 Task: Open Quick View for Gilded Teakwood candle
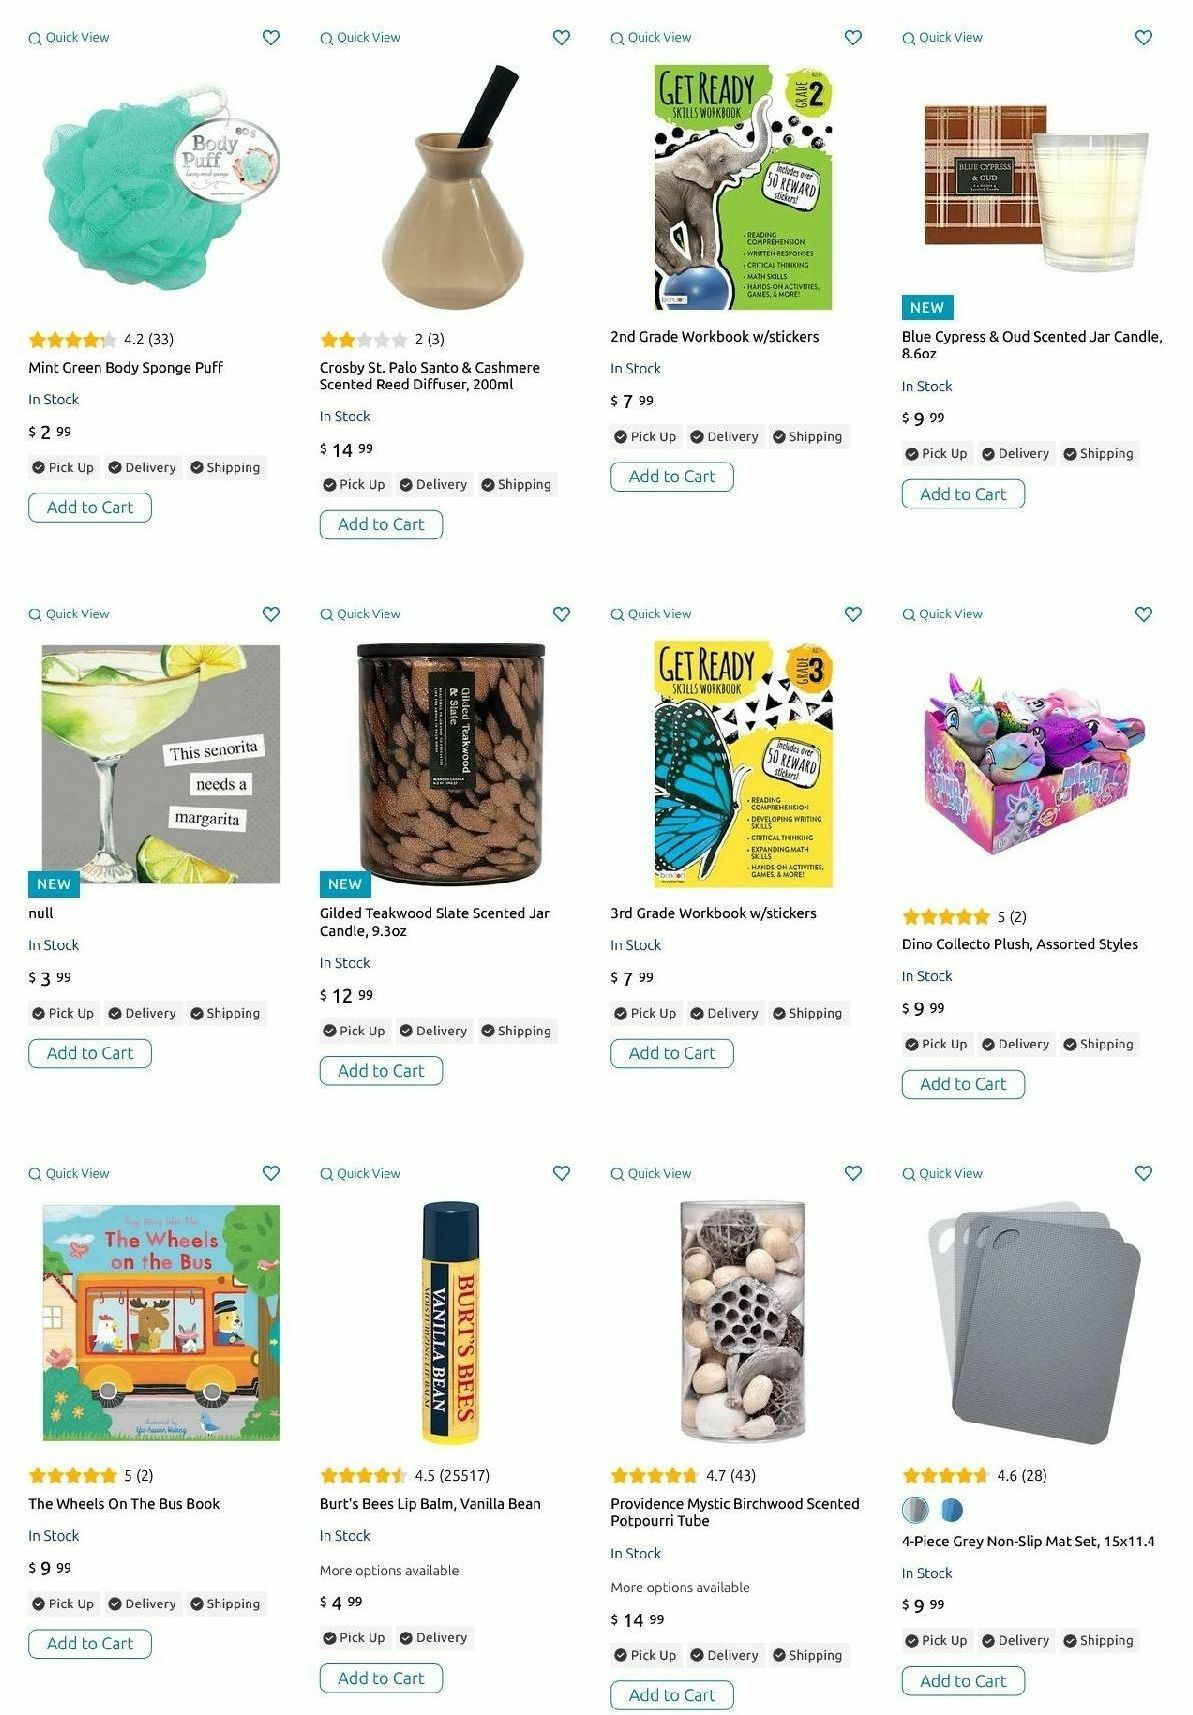[360, 614]
